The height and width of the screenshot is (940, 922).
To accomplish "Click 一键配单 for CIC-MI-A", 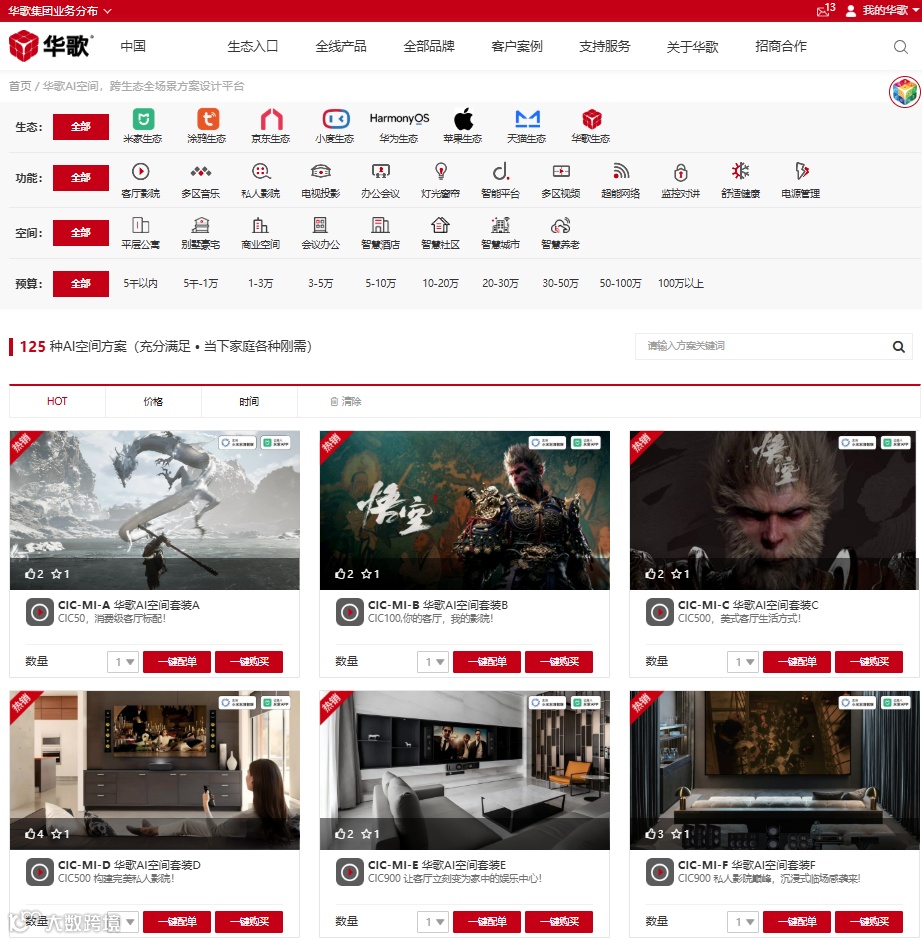I will pos(177,662).
